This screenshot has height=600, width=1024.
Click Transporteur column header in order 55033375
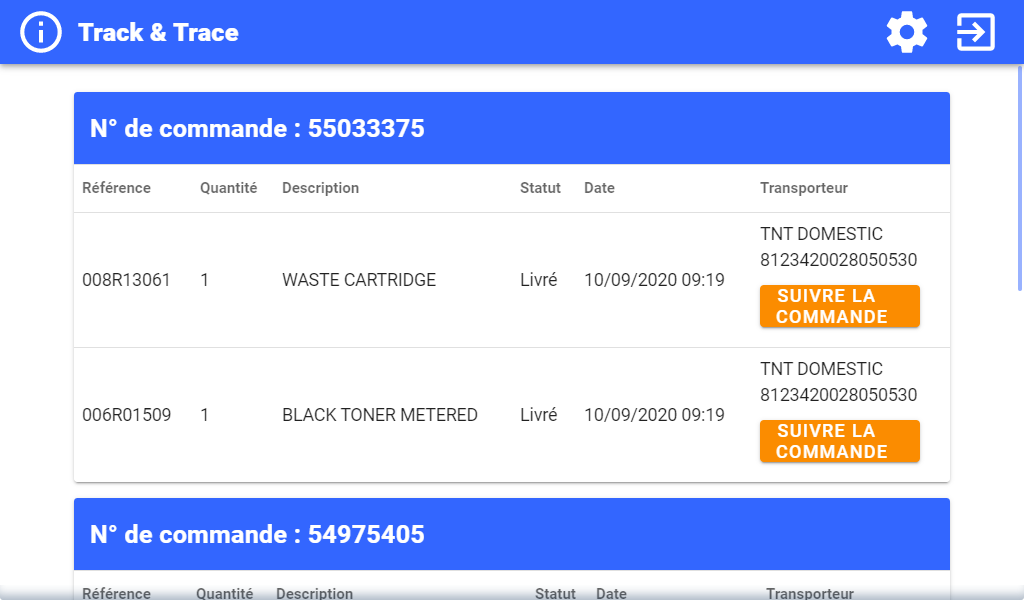pyautogui.click(x=804, y=188)
